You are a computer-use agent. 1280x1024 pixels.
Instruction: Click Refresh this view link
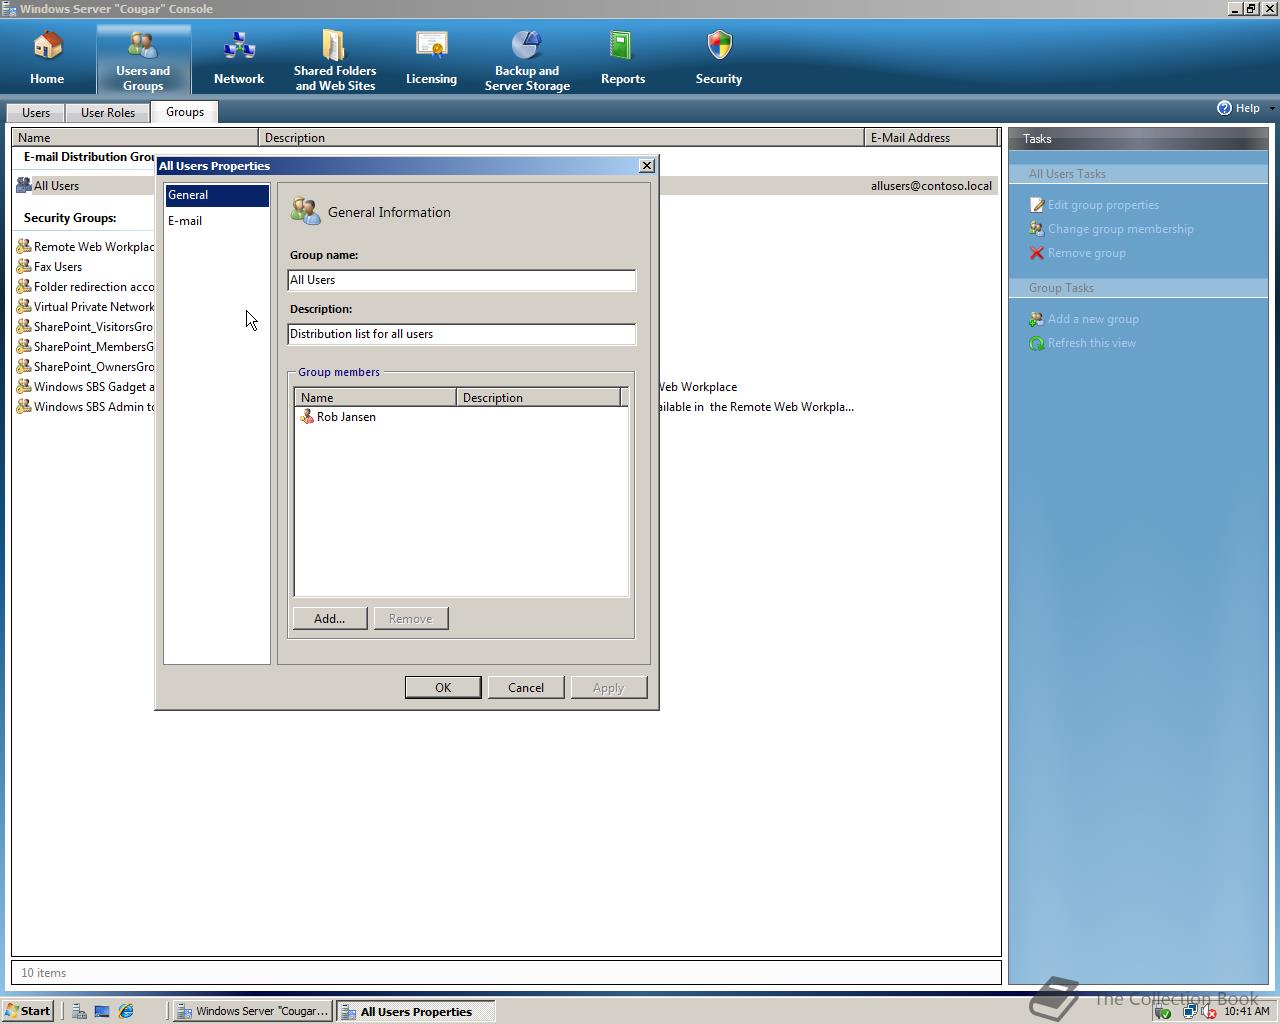click(x=1092, y=343)
